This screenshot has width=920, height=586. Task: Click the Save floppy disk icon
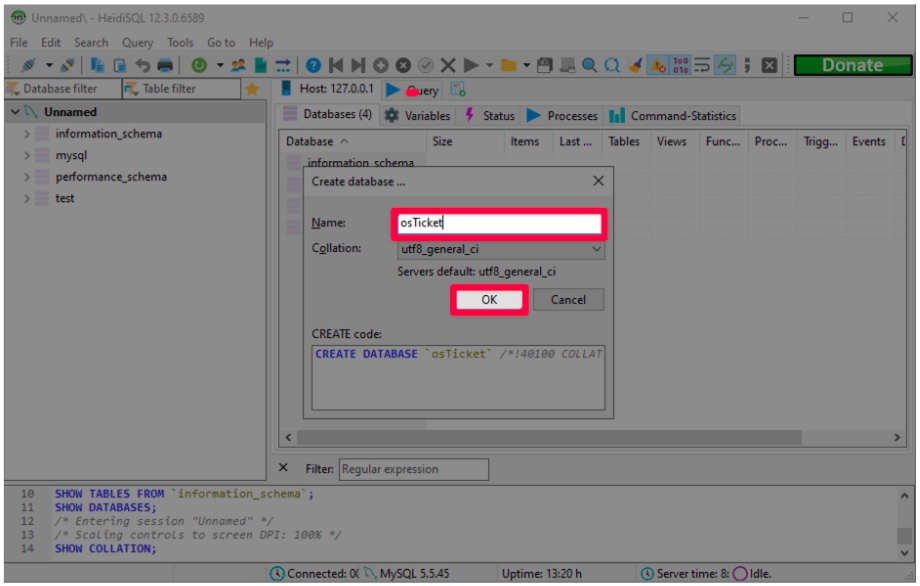[x=544, y=65]
